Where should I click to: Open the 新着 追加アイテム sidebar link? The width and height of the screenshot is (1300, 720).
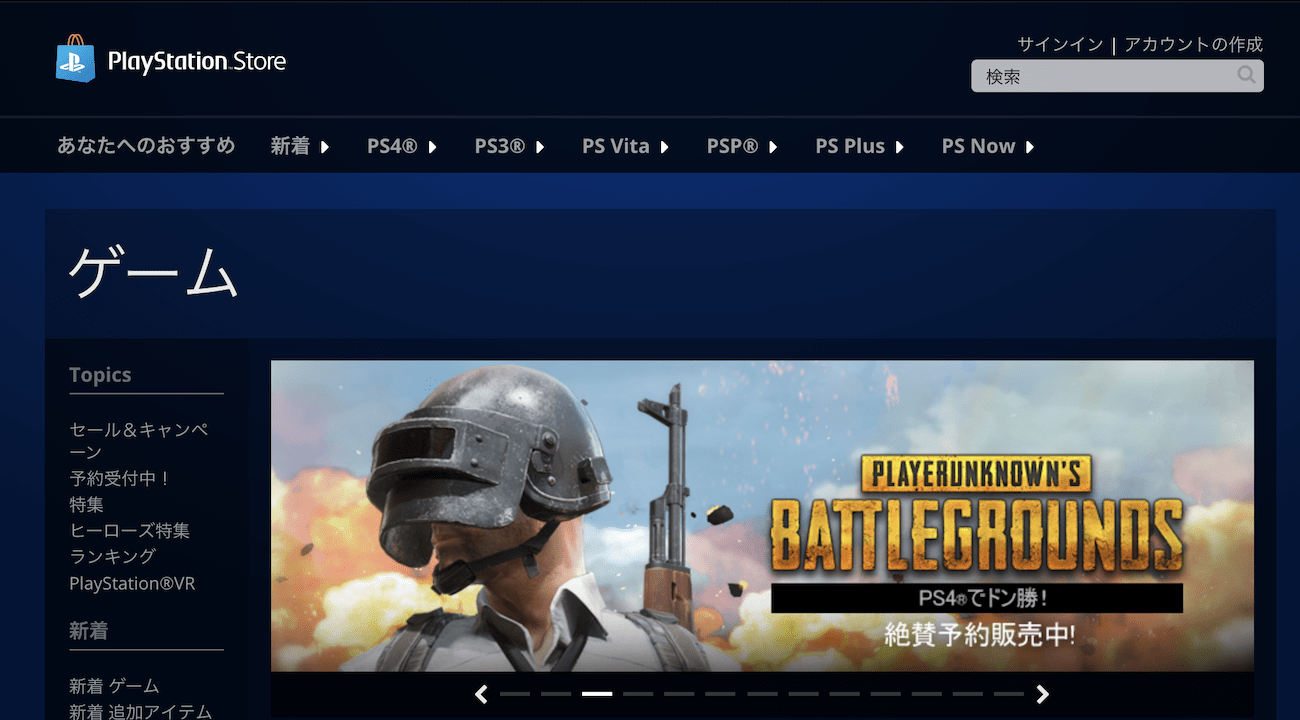point(140,711)
